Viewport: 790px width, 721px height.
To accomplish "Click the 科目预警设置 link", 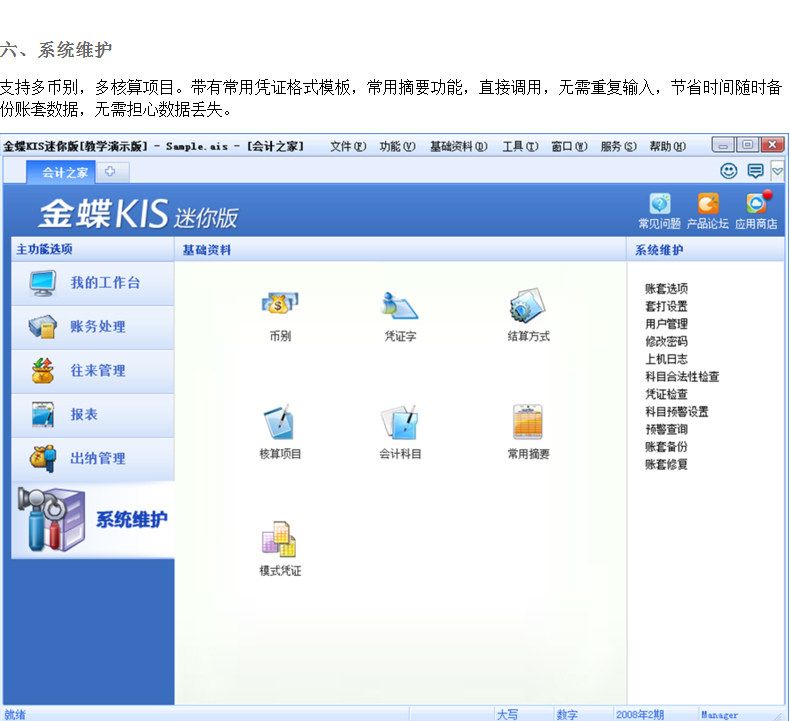I will [677, 412].
